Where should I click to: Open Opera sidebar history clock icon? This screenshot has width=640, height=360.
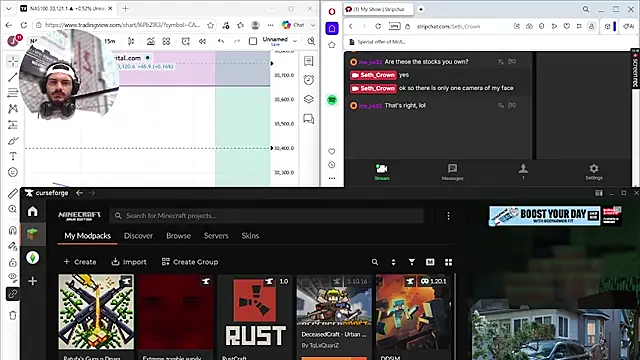coord(332,164)
